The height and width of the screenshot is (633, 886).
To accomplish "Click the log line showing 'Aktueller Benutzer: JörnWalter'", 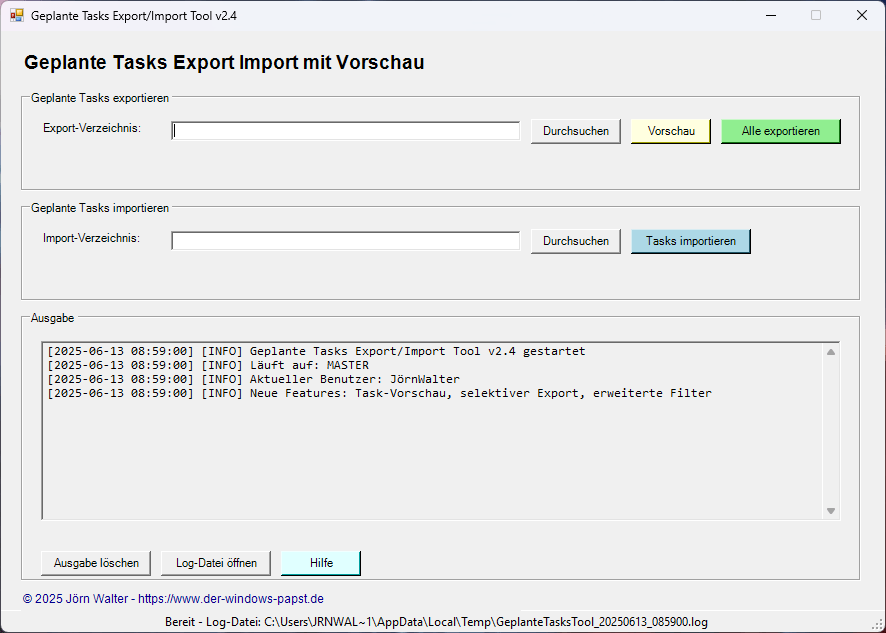I will (253, 379).
